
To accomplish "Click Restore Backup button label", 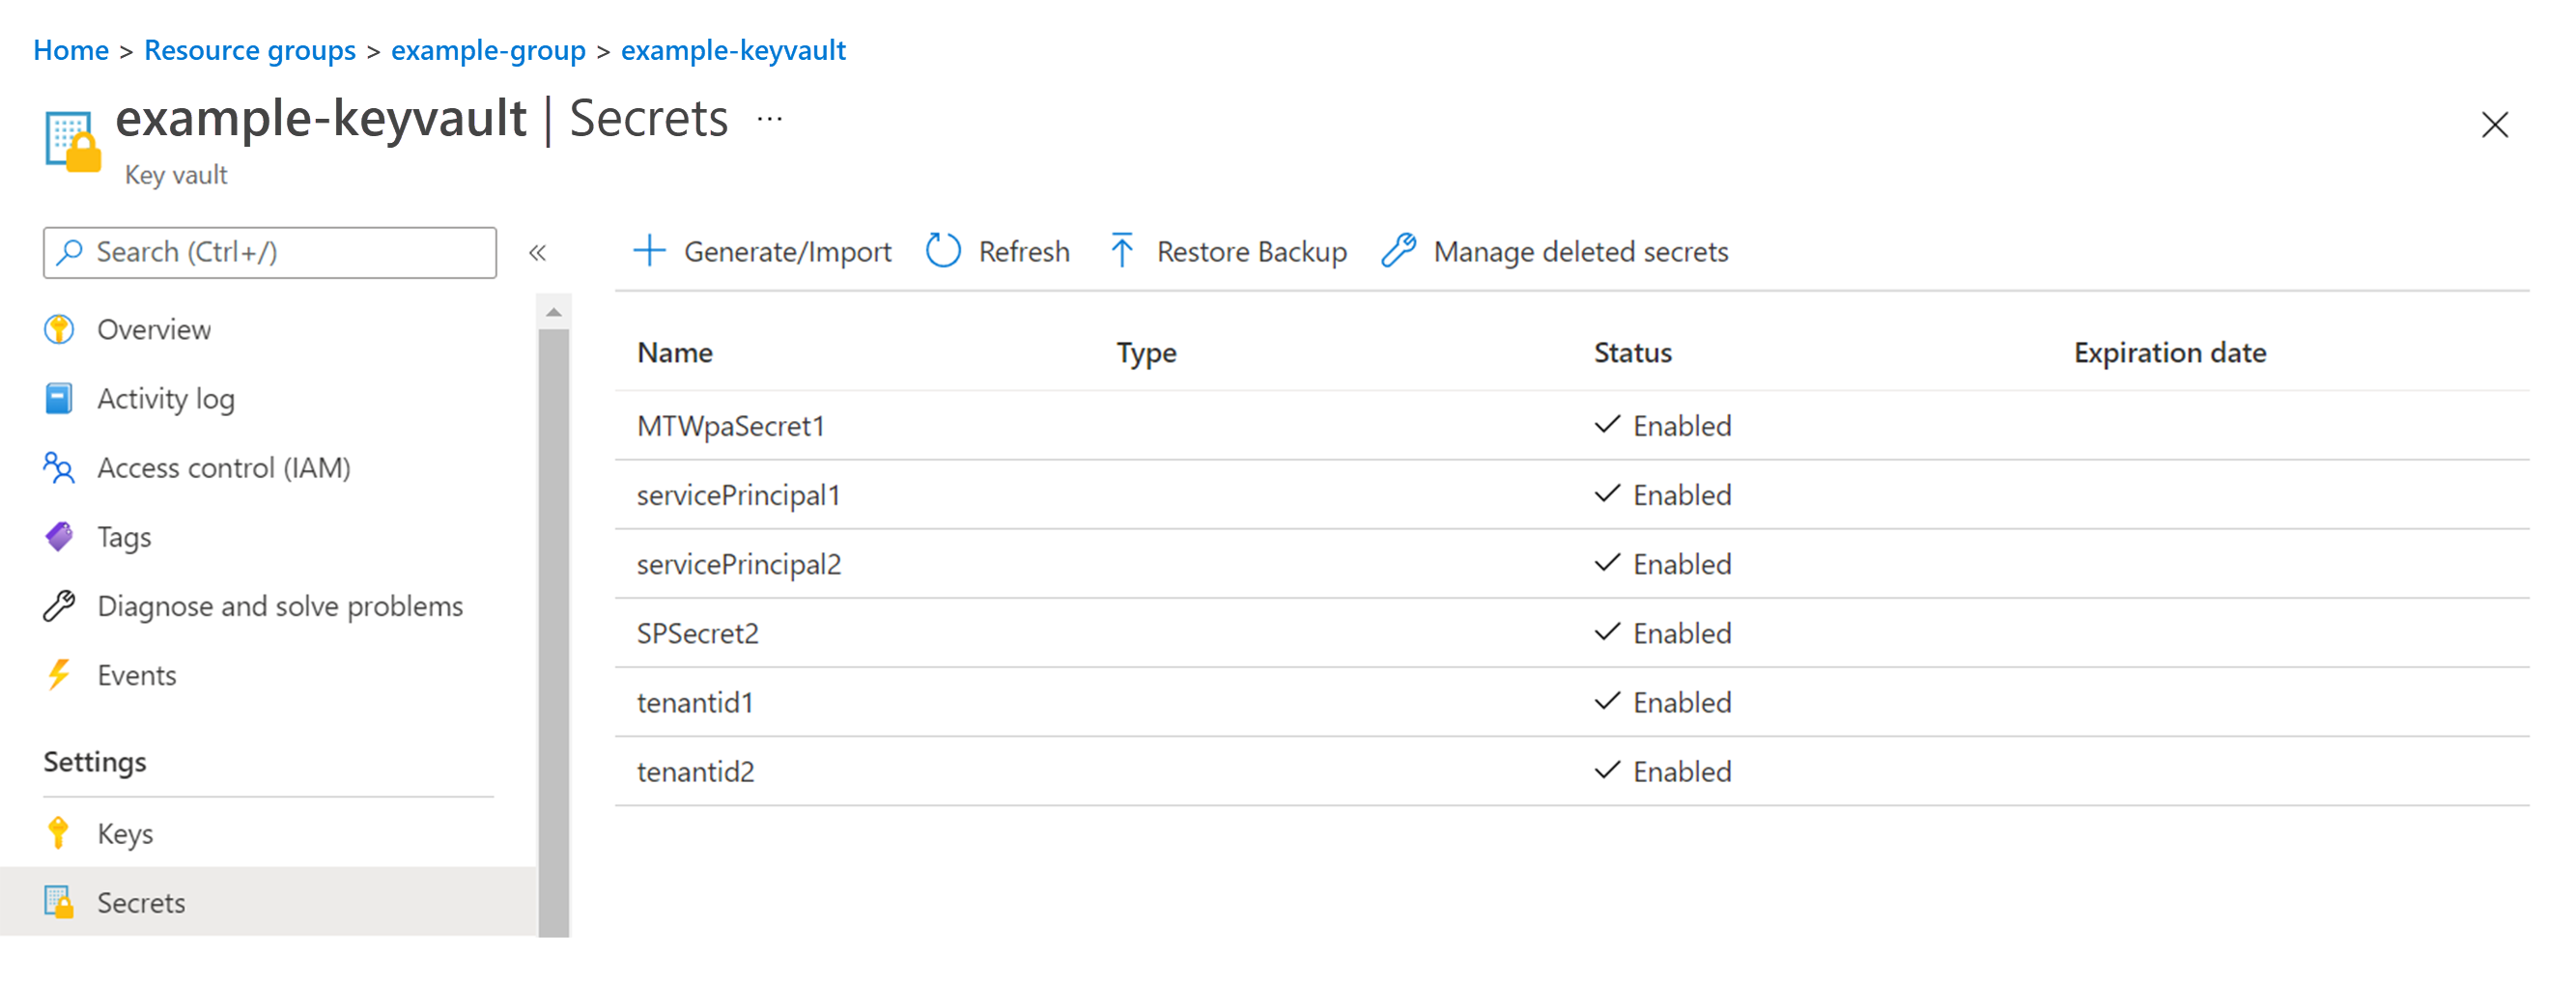I will tap(1251, 251).
